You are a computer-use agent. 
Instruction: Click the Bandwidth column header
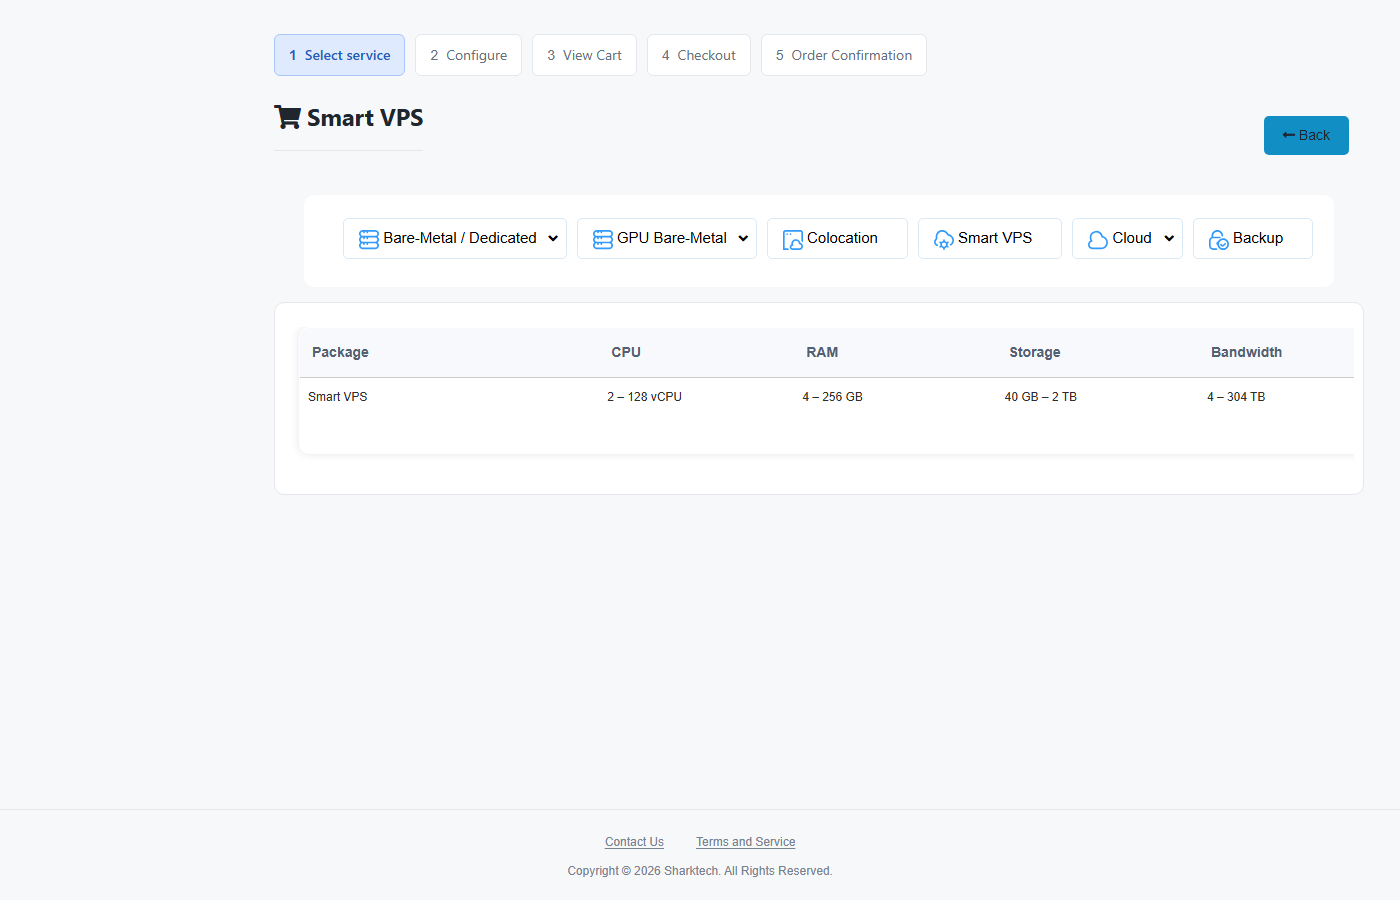(1246, 352)
